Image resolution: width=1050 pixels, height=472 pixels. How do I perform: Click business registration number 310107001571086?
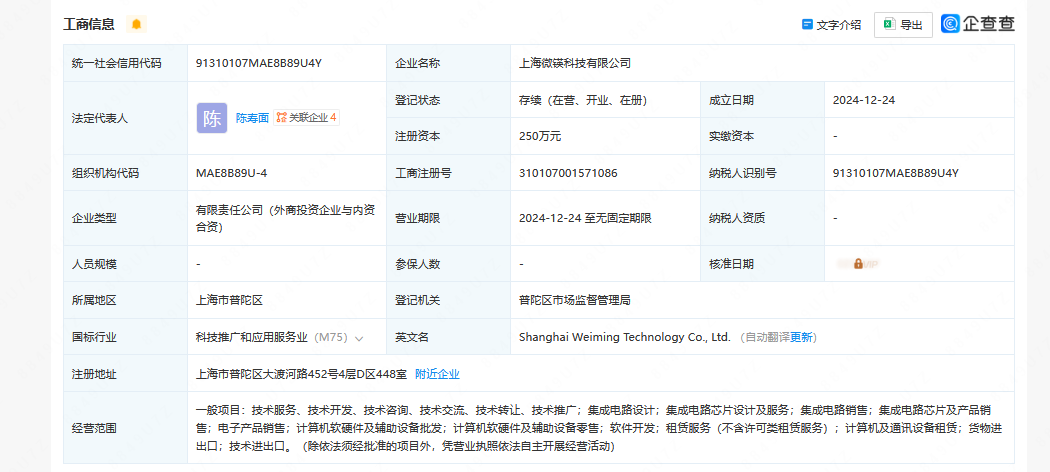point(568,173)
